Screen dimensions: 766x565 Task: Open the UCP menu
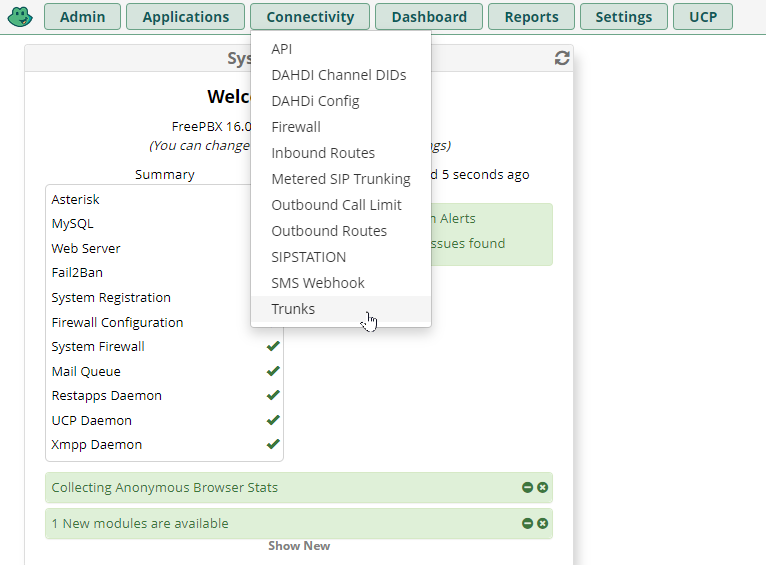click(x=702, y=17)
